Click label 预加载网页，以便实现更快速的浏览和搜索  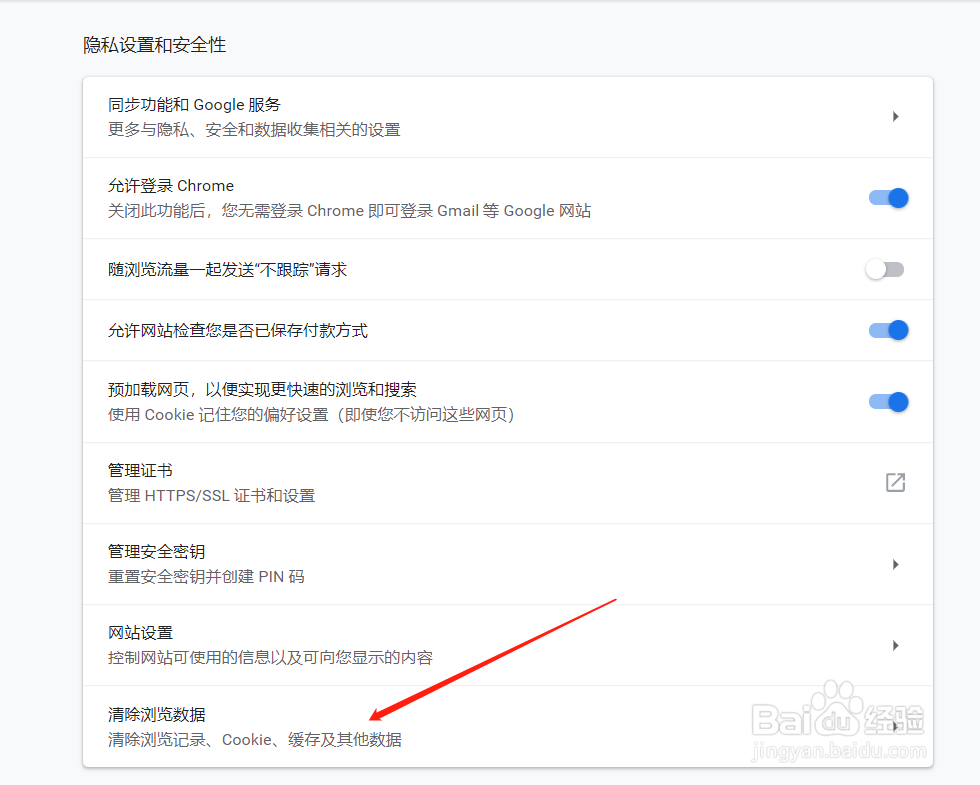[262, 389]
